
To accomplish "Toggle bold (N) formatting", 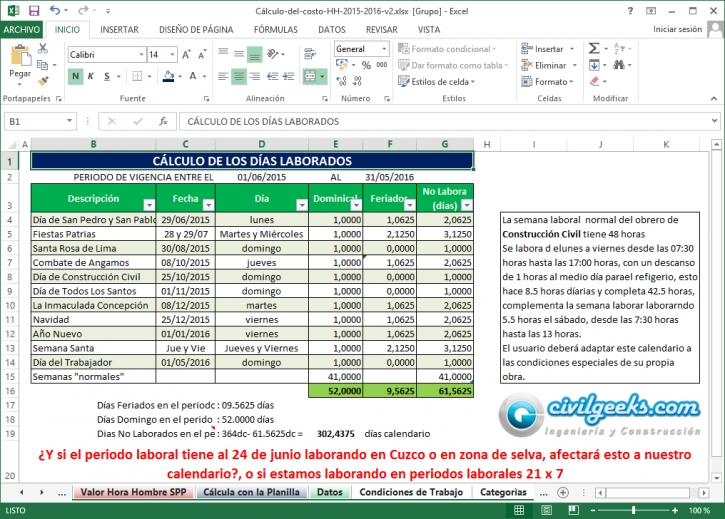I will (76, 76).
